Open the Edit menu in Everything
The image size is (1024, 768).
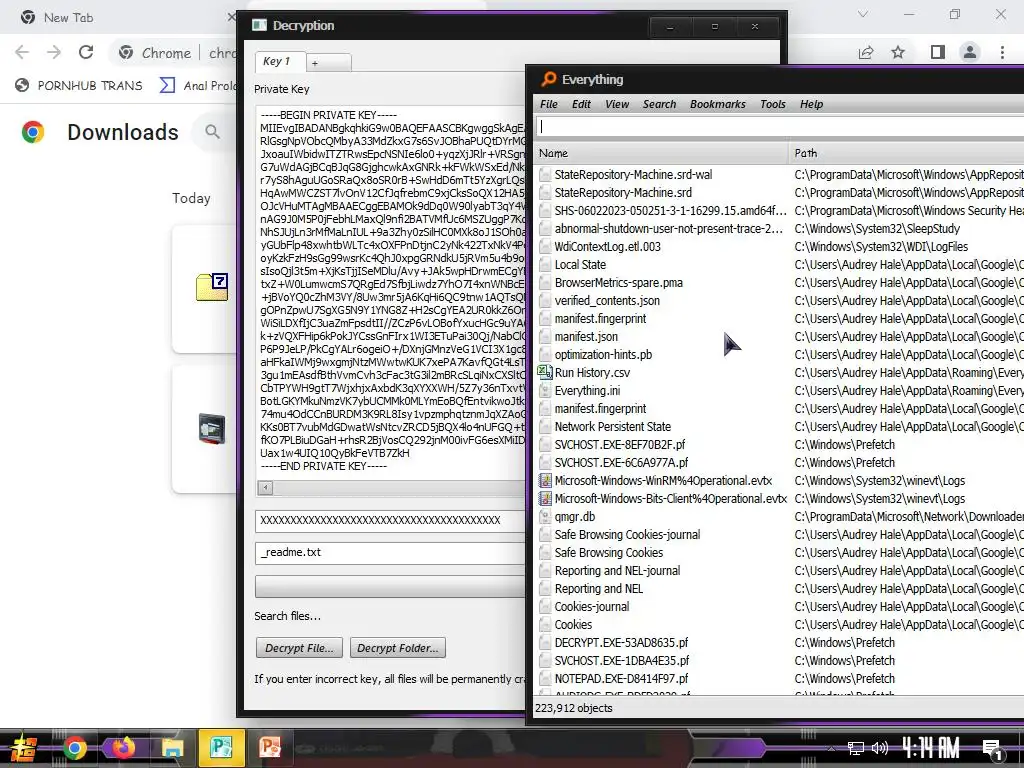click(581, 104)
